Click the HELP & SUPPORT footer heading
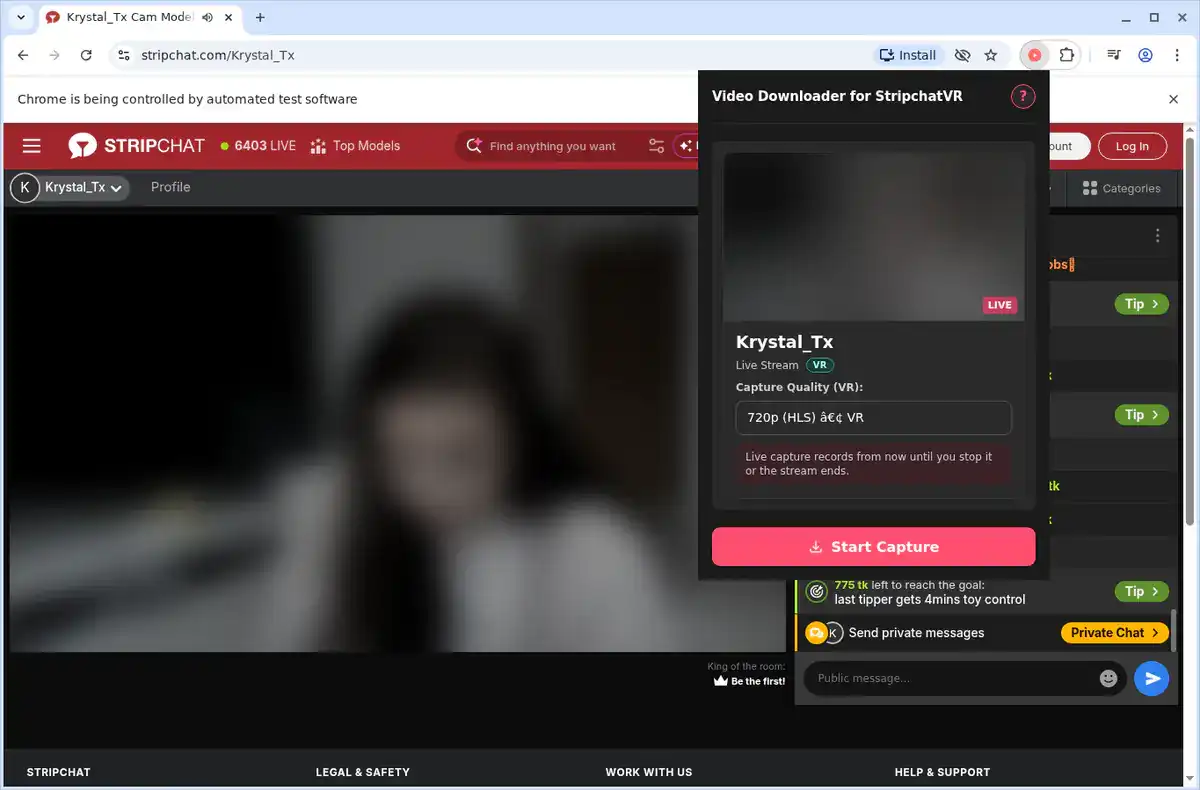 [942, 772]
